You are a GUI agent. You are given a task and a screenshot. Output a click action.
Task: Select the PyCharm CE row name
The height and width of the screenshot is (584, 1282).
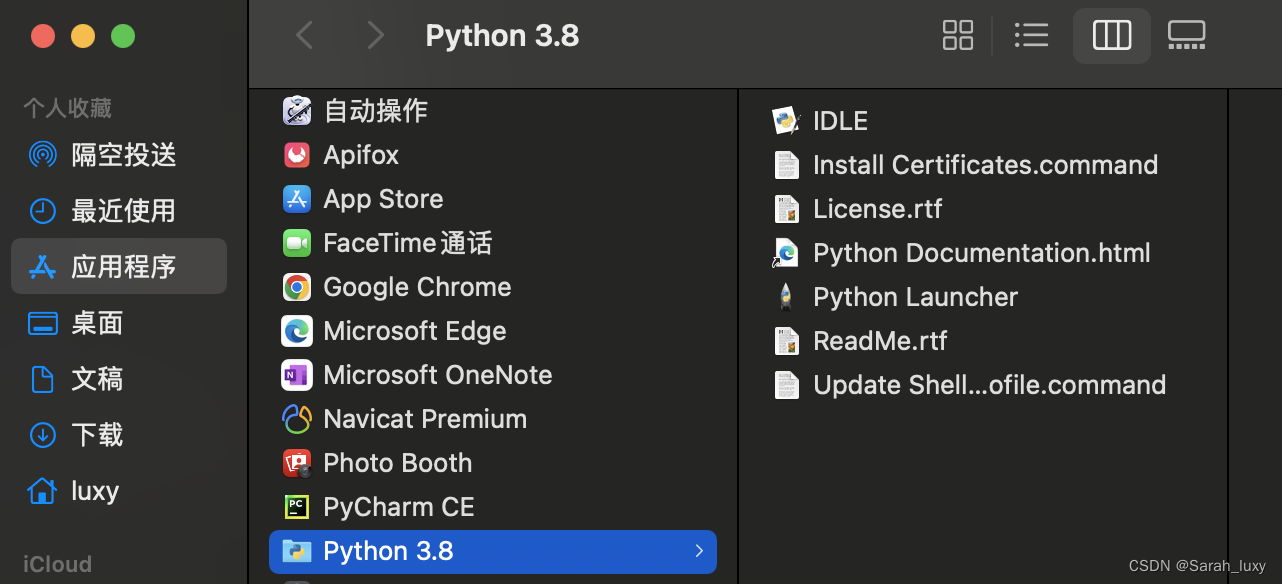coord(399,507)
